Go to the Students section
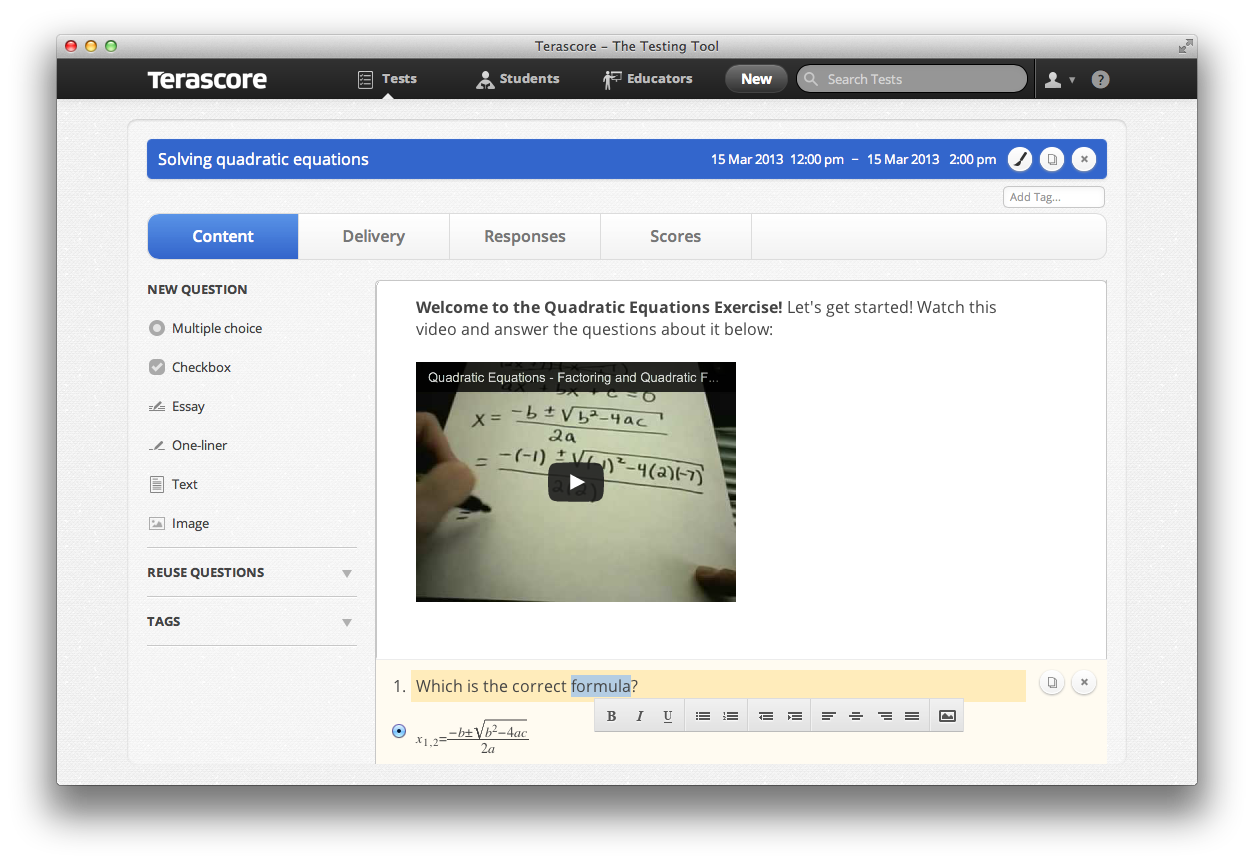1254x864 pixels. [x=518, y=80]
